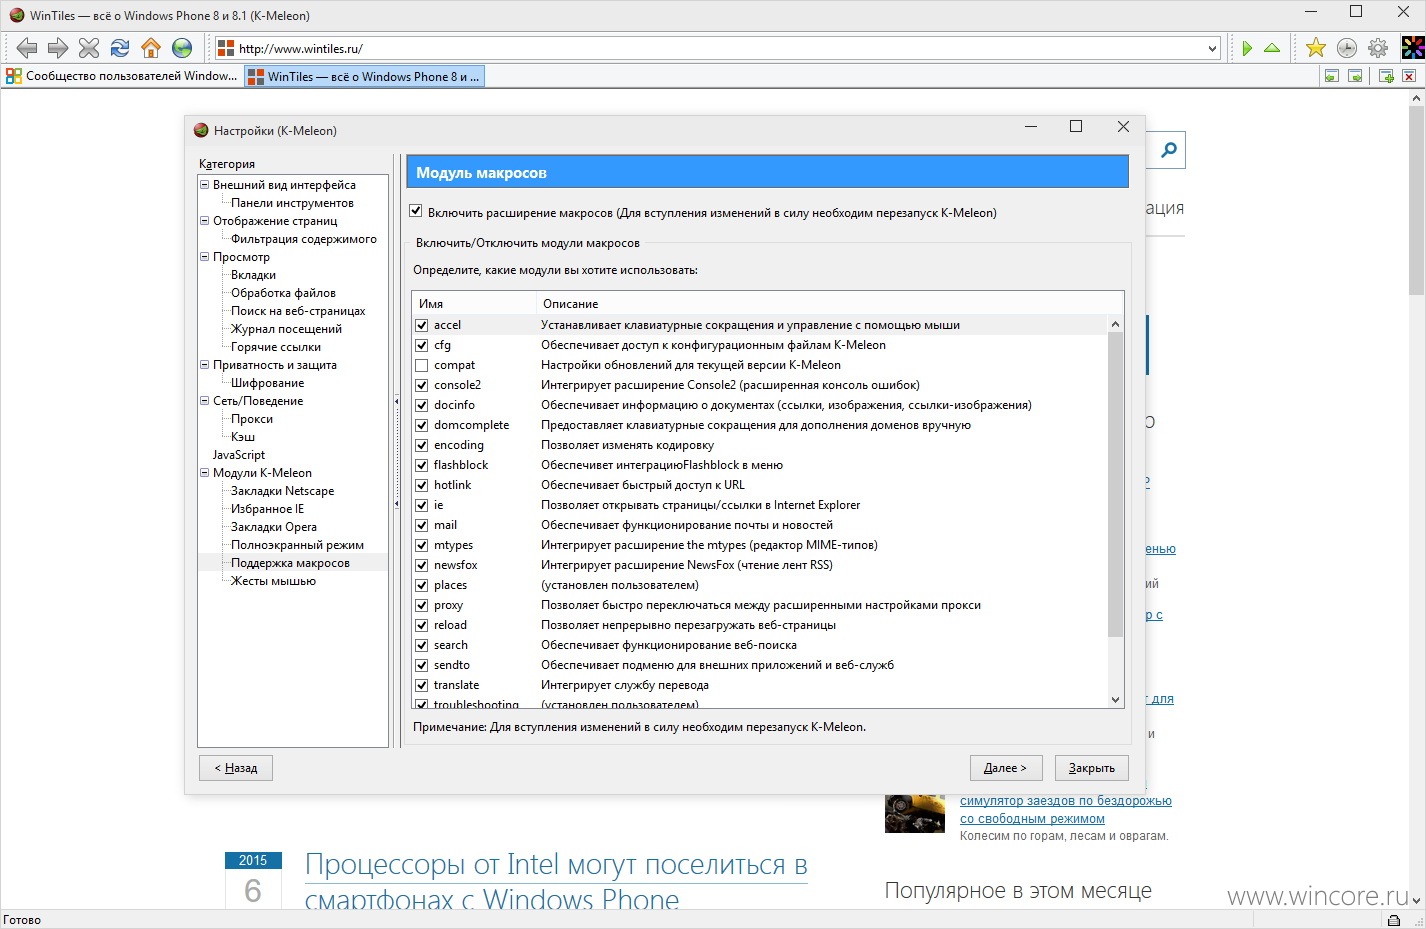Go back with the browser Back arrow
1426x929 pixels.
[x=27, y=47]
